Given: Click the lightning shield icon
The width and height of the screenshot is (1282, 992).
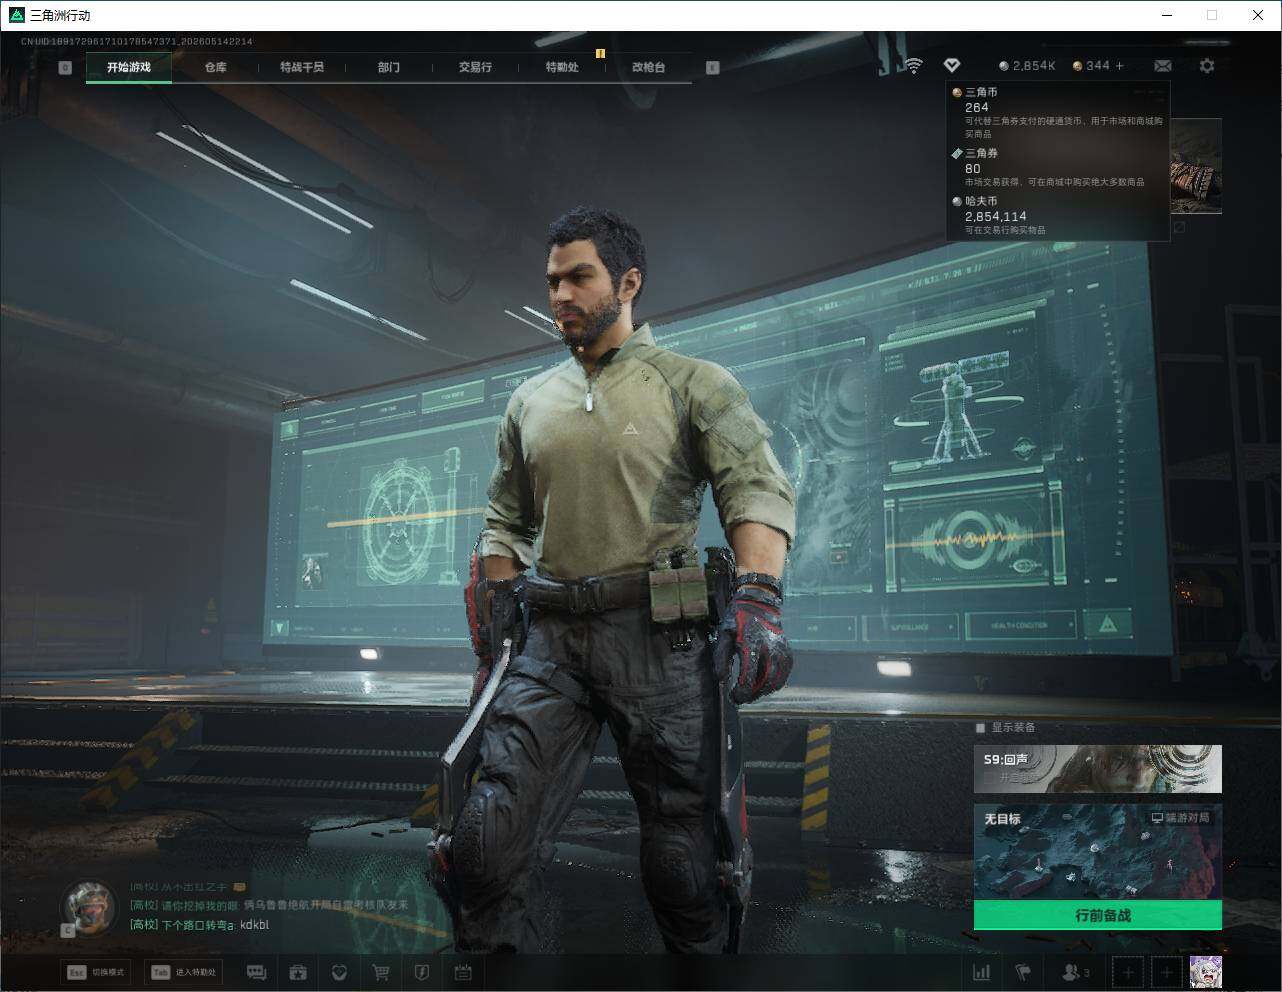Looking at the screenshot, I should [421, 972].
